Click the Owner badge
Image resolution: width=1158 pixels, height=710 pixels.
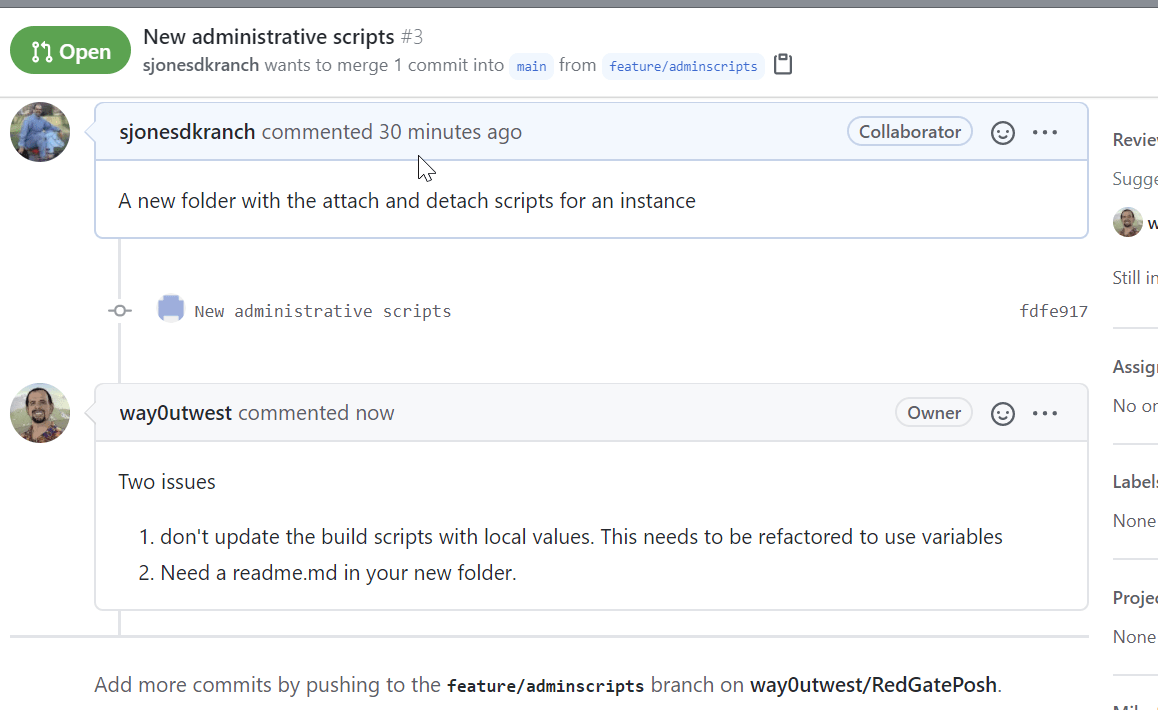[x=933, y=413]
